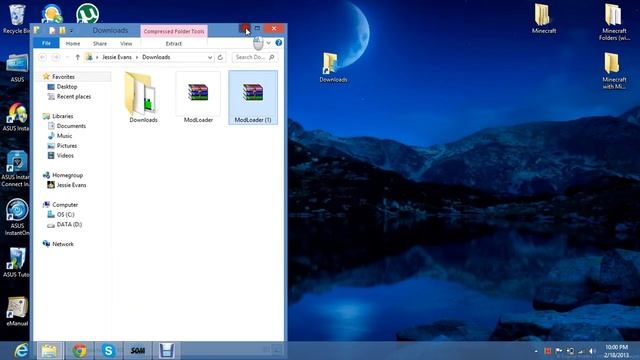This screenshot has width=640, height=360.
Task: Open Desktop under Favorites
Action: pyautogui.click(x=67, y=87)
